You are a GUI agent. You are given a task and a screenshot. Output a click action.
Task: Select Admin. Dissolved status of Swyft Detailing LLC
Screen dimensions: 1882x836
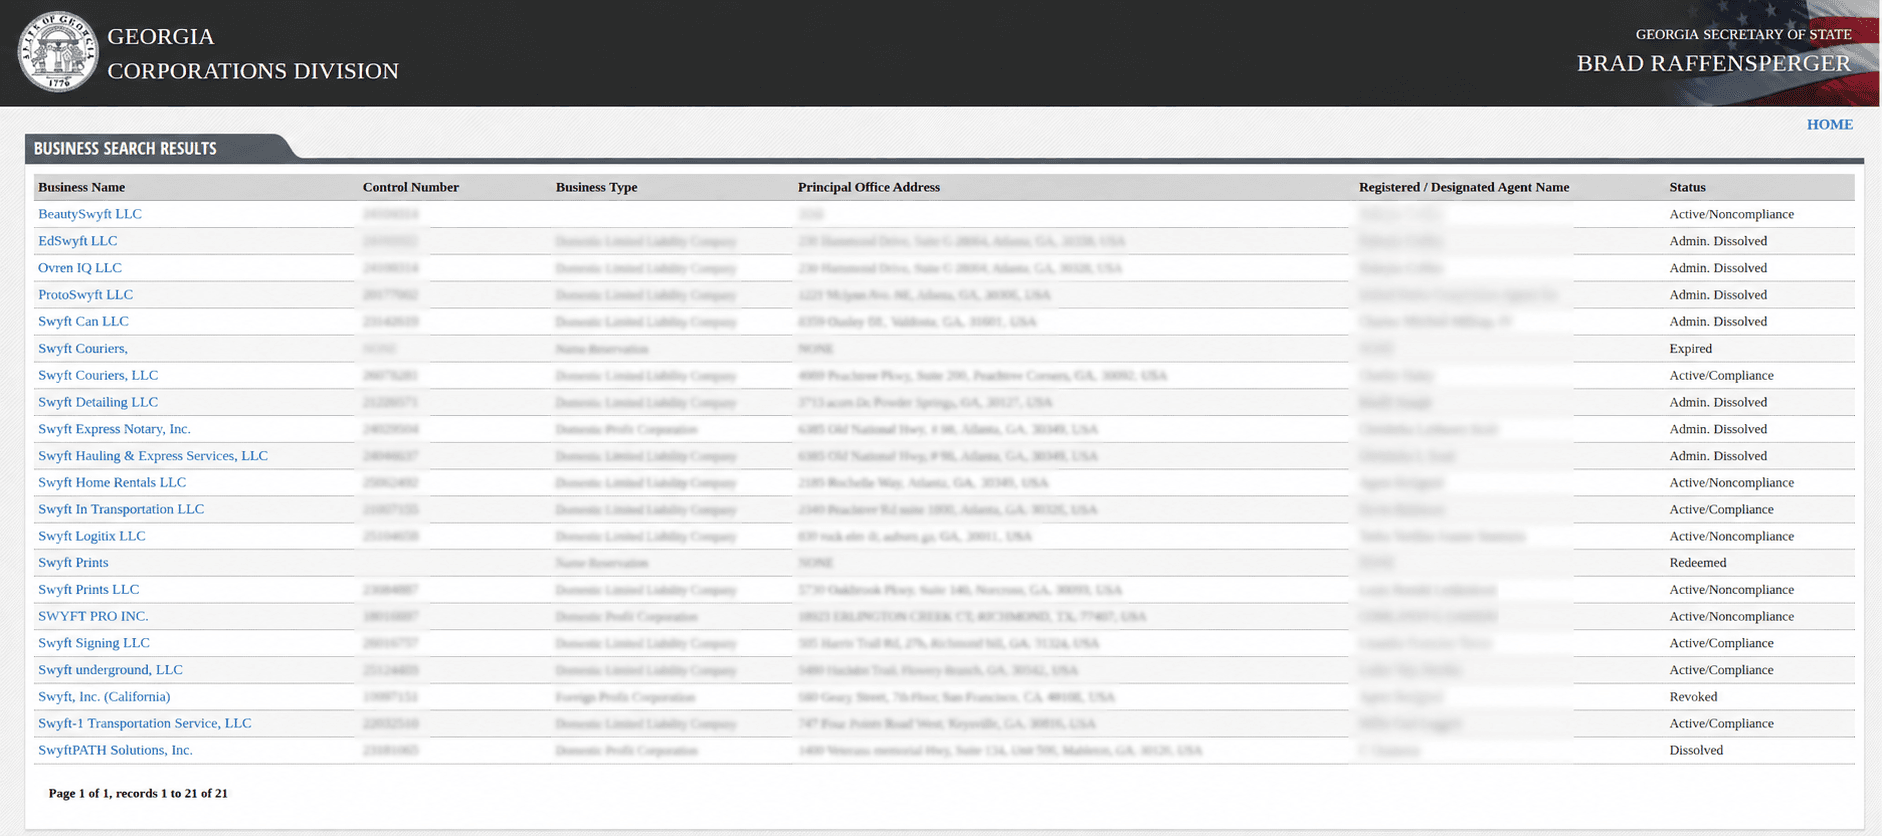[x=1718, y=402]
